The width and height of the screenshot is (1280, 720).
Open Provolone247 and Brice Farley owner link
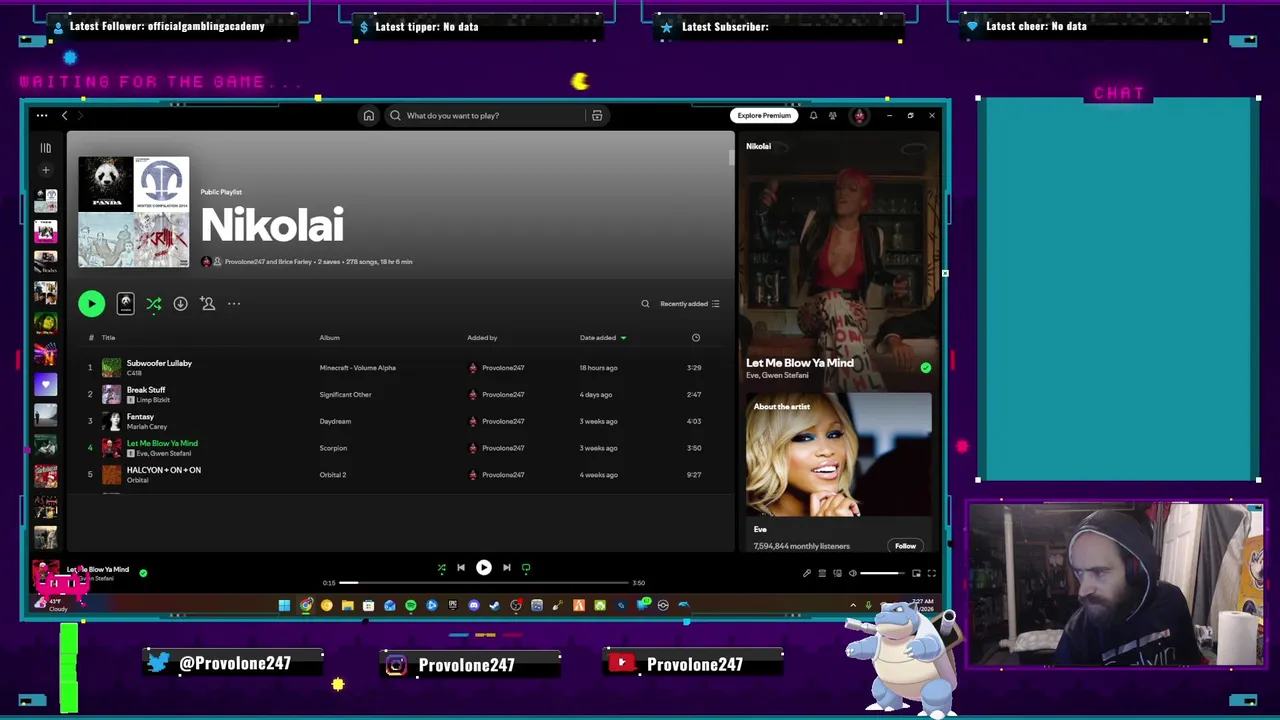268,262
